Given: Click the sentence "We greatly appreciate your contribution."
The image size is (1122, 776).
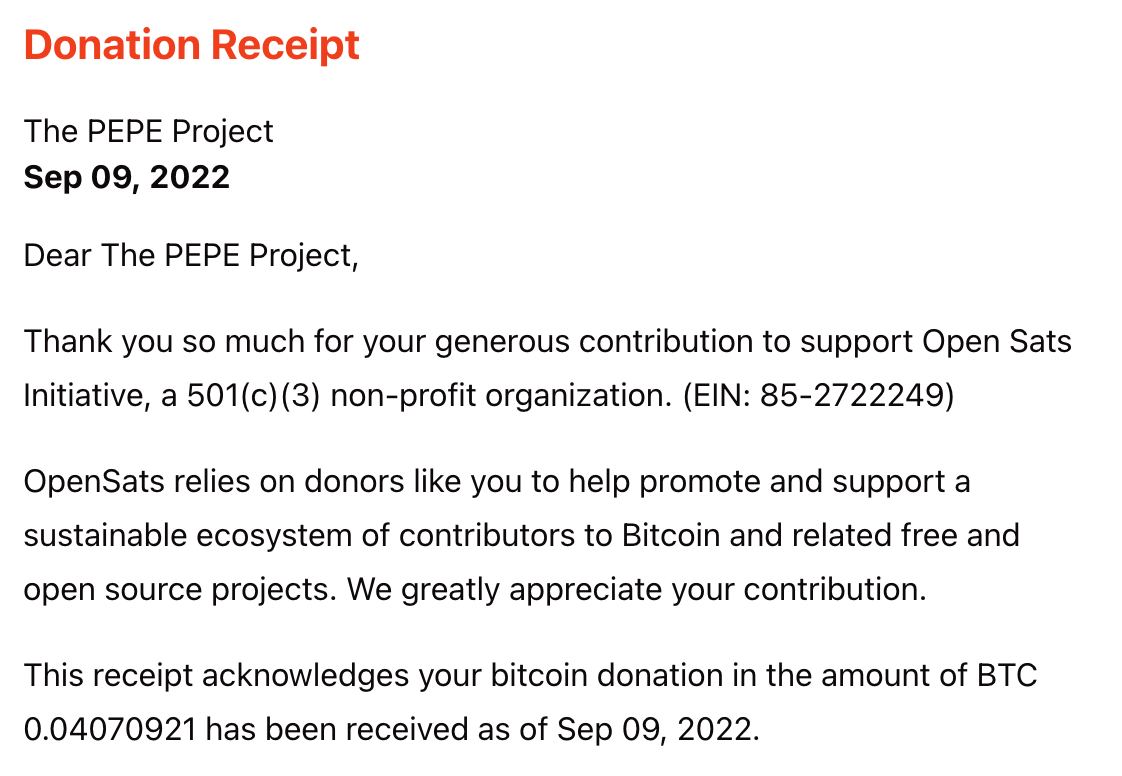Looking at the screenshot, I should tap(637, 589).
